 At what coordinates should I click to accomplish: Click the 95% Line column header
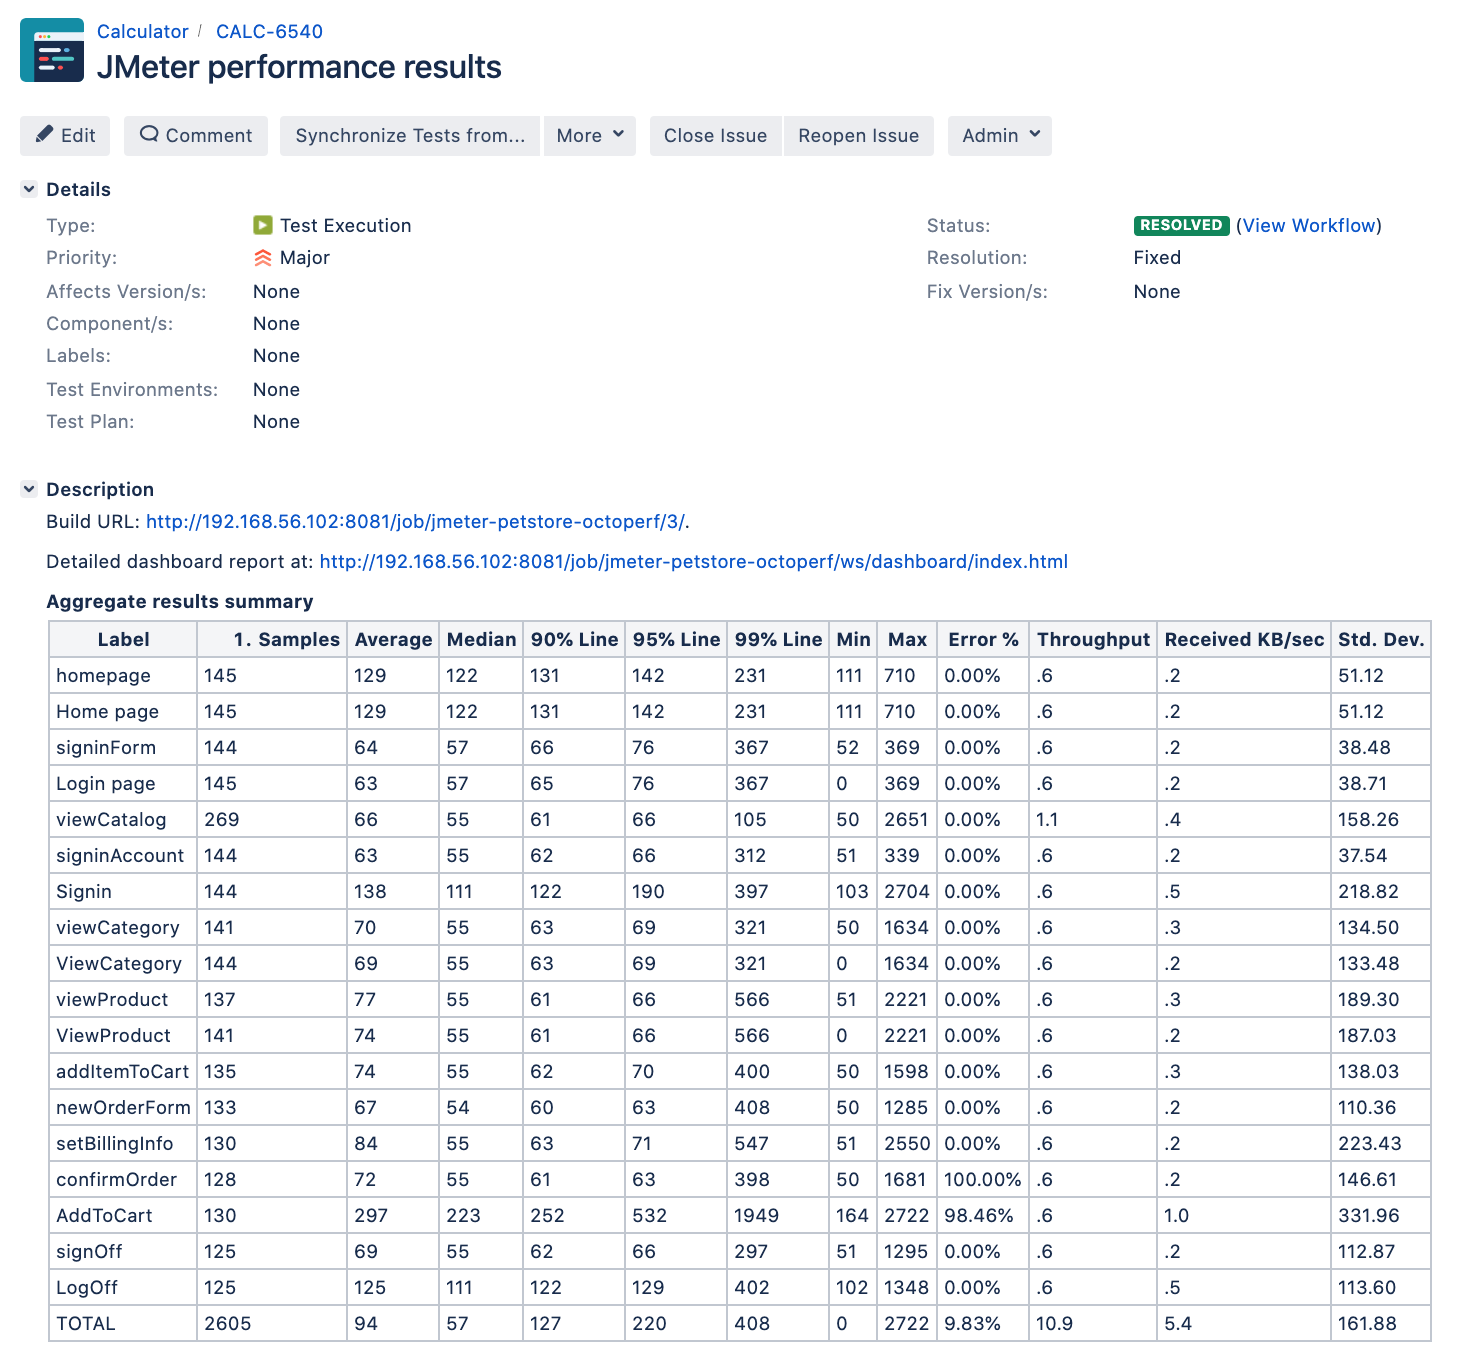point(676,640)
